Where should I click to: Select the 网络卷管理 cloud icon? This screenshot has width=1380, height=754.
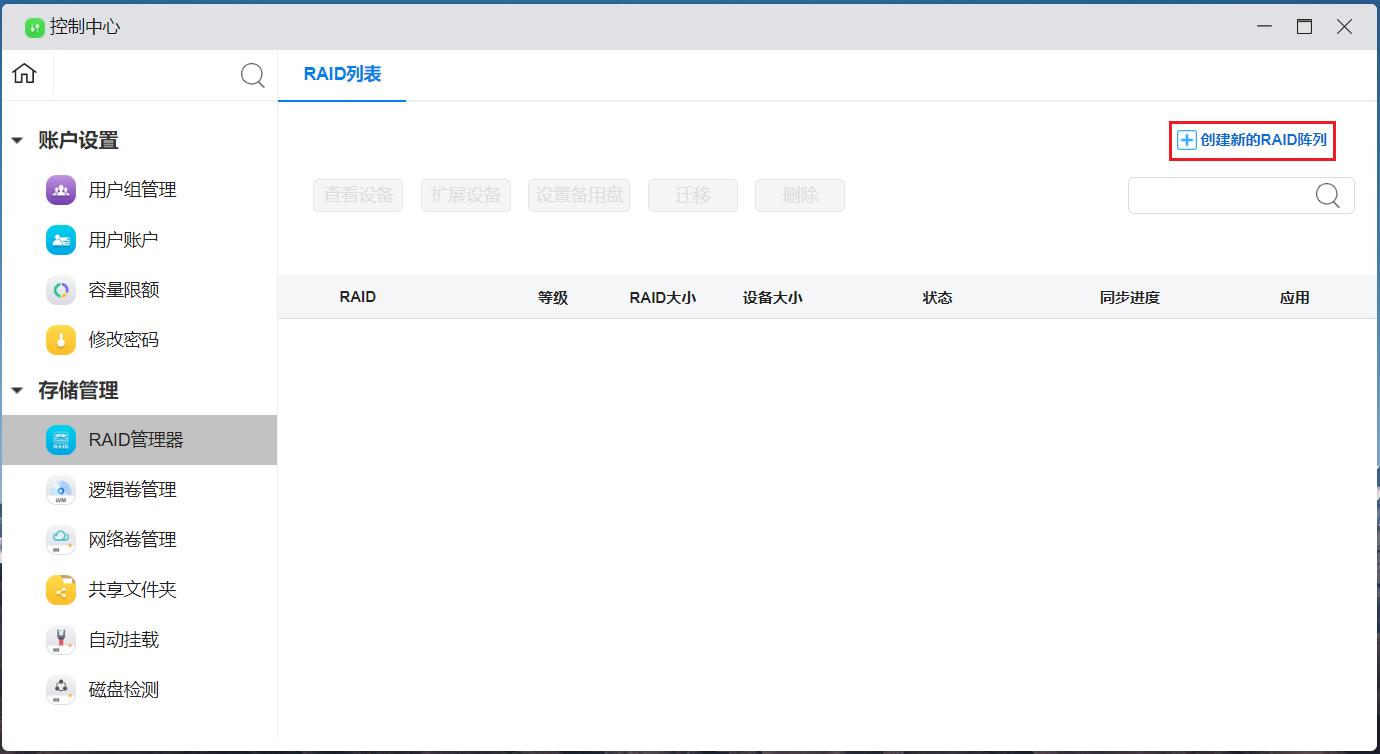tap(61, 540)
